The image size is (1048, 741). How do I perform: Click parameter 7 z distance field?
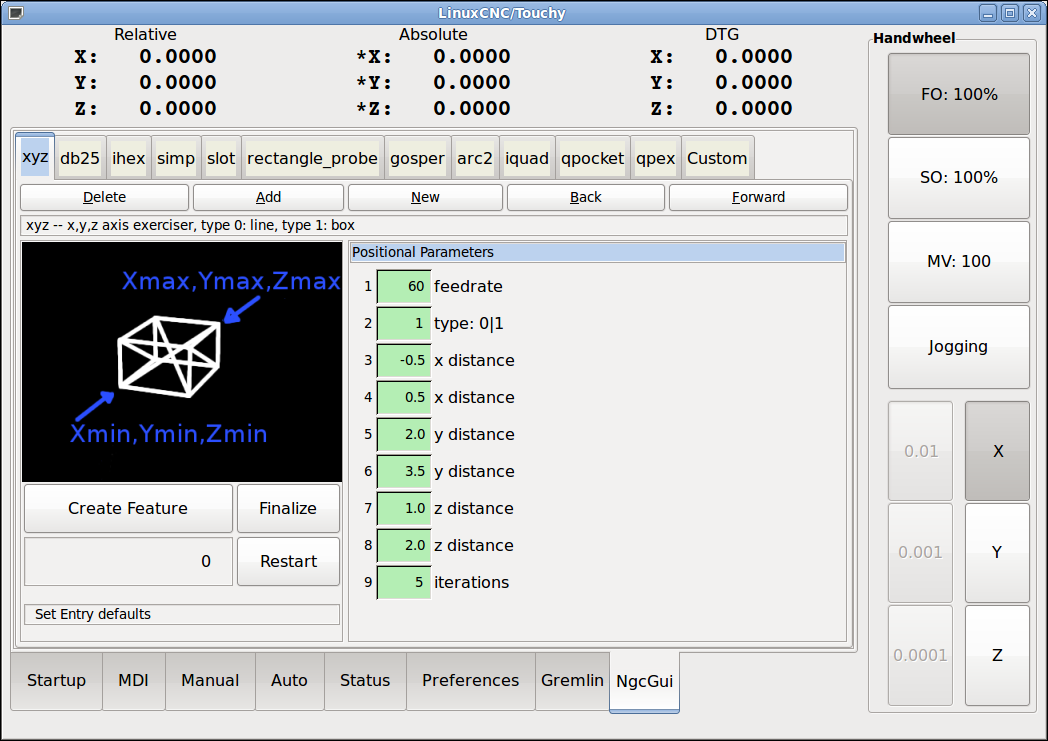(x=404, y=508)
